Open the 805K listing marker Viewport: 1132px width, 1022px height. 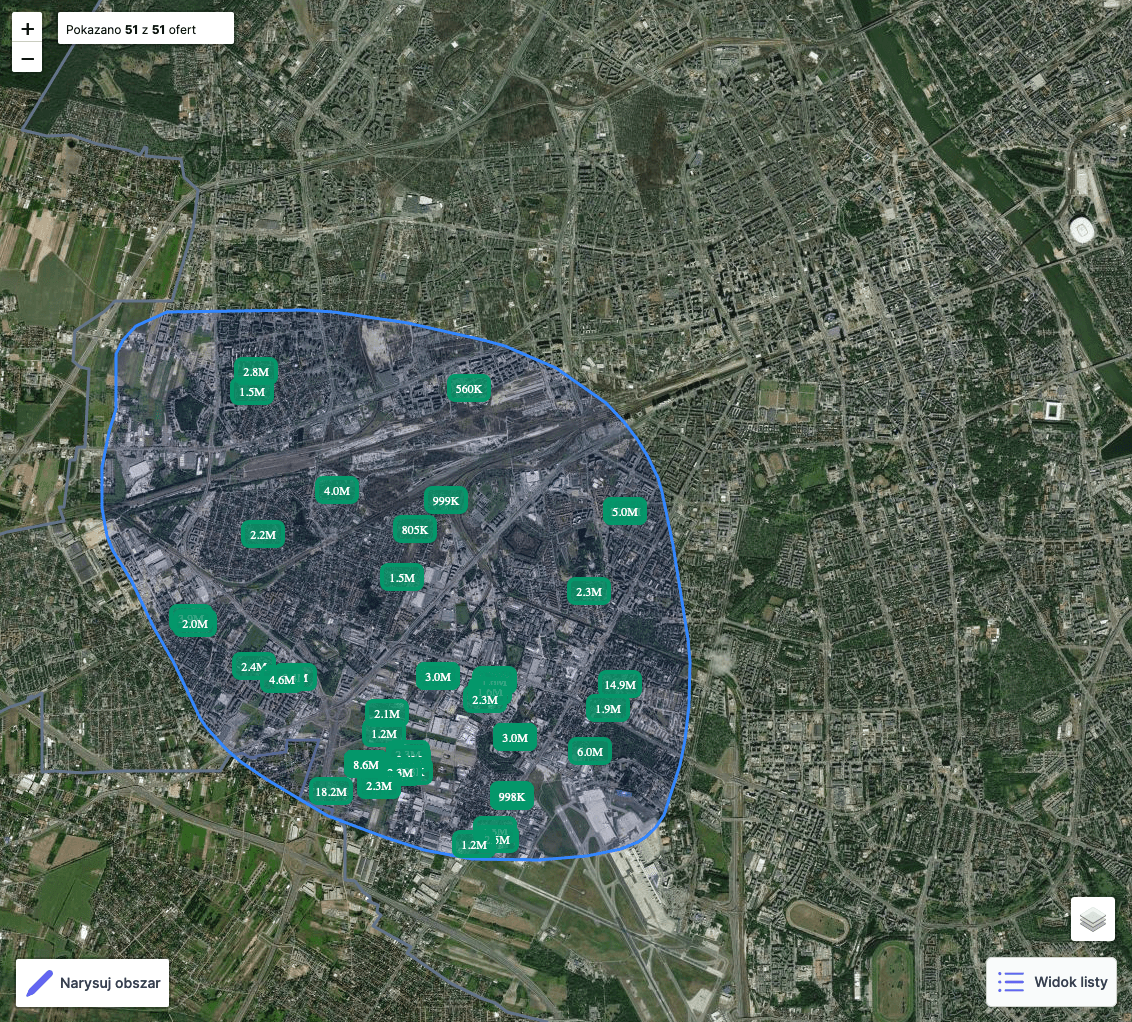click(x=414, y=530)
